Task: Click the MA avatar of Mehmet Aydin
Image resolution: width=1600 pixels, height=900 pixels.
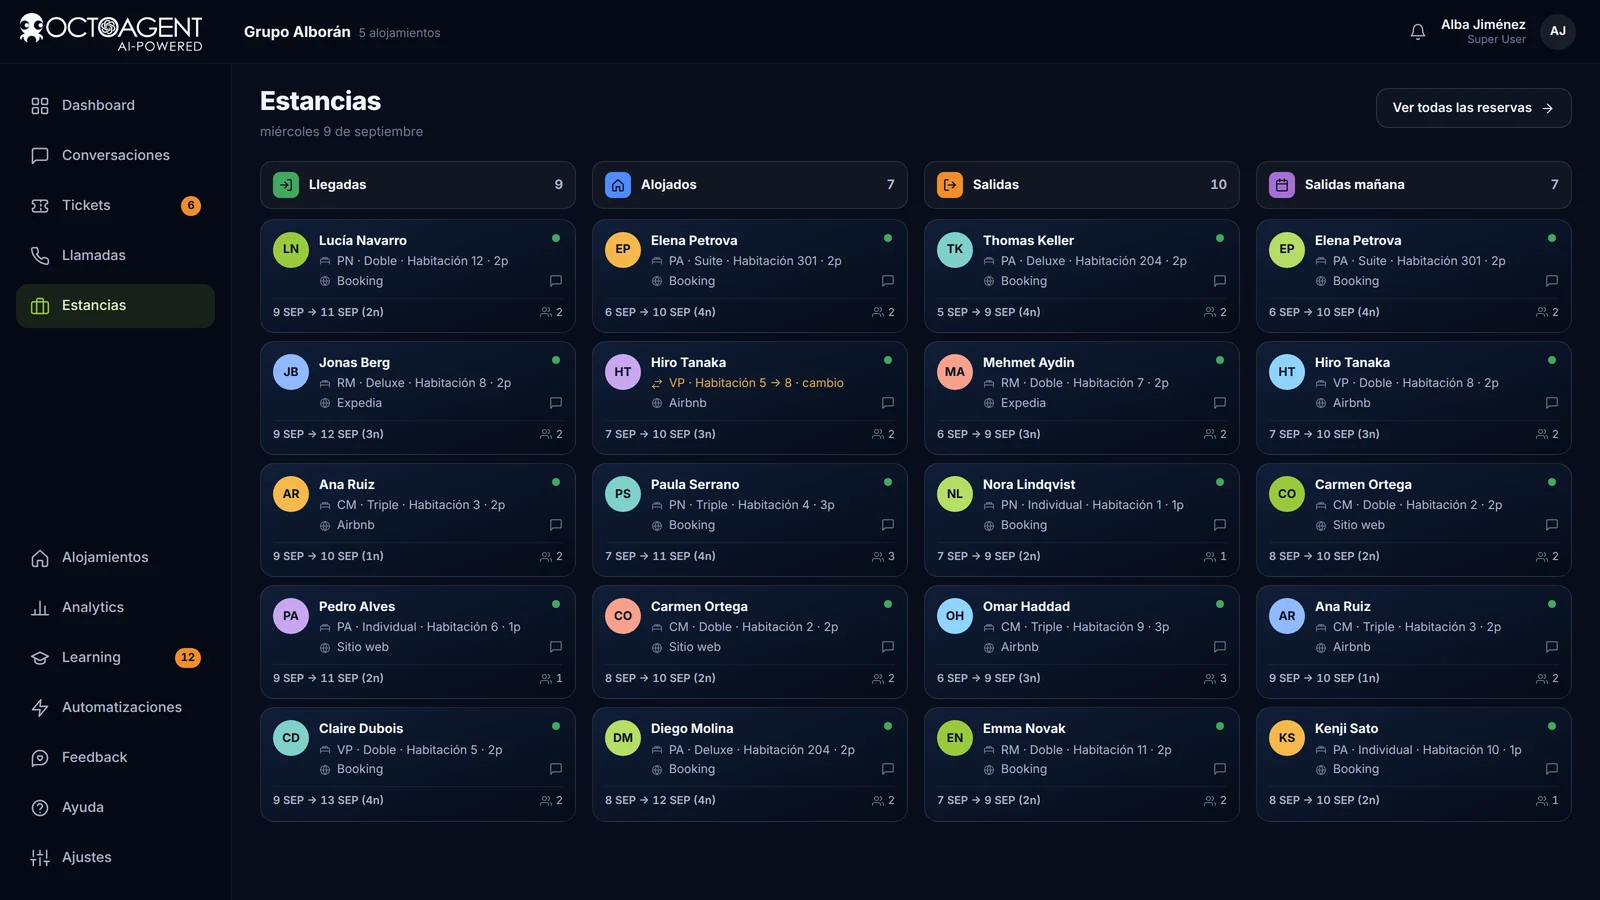Action: click(x=955, y=372)
